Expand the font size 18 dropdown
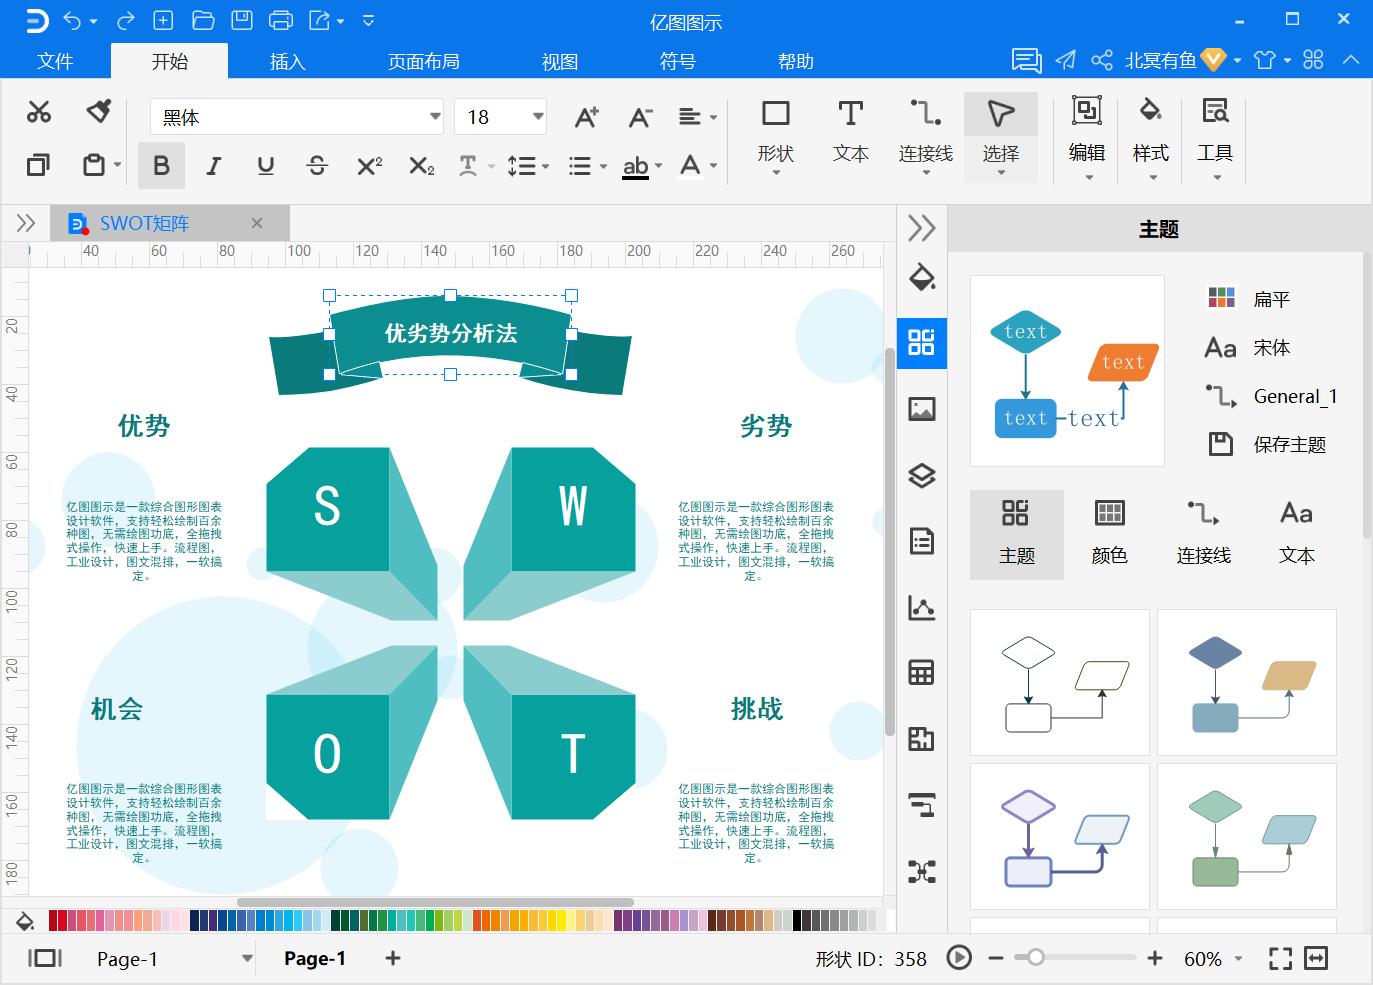Viewport: 1373px width, 985px height. coord(535,116)
